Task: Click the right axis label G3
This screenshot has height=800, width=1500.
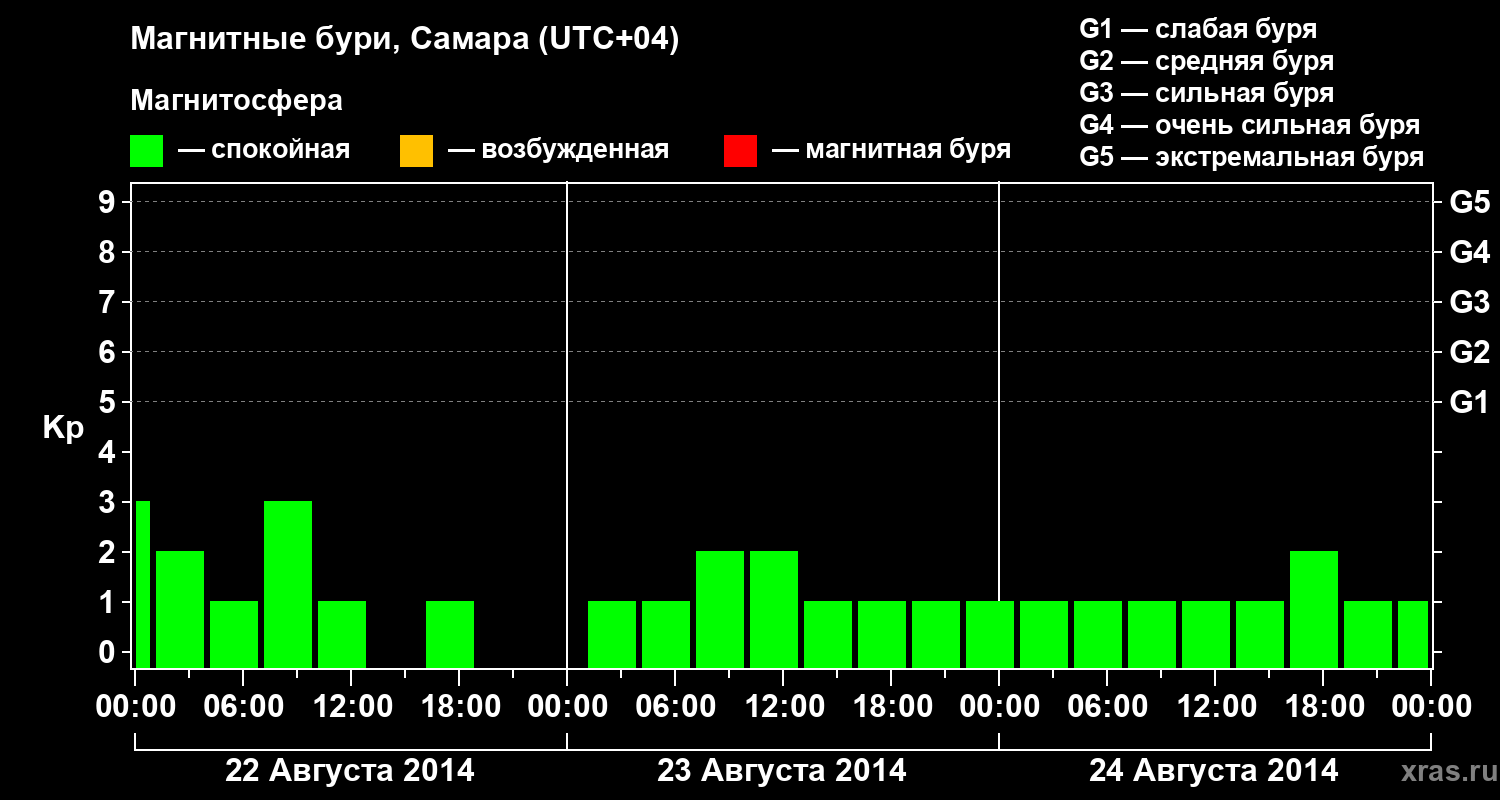Action: click(x=1470, y=302)
